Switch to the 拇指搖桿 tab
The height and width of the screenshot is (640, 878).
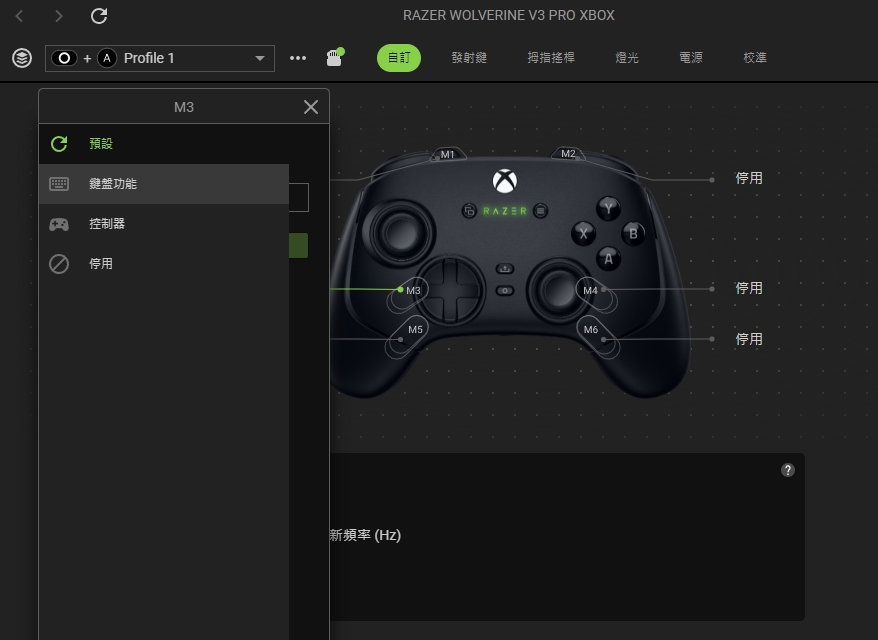click(x=551, y=58)
